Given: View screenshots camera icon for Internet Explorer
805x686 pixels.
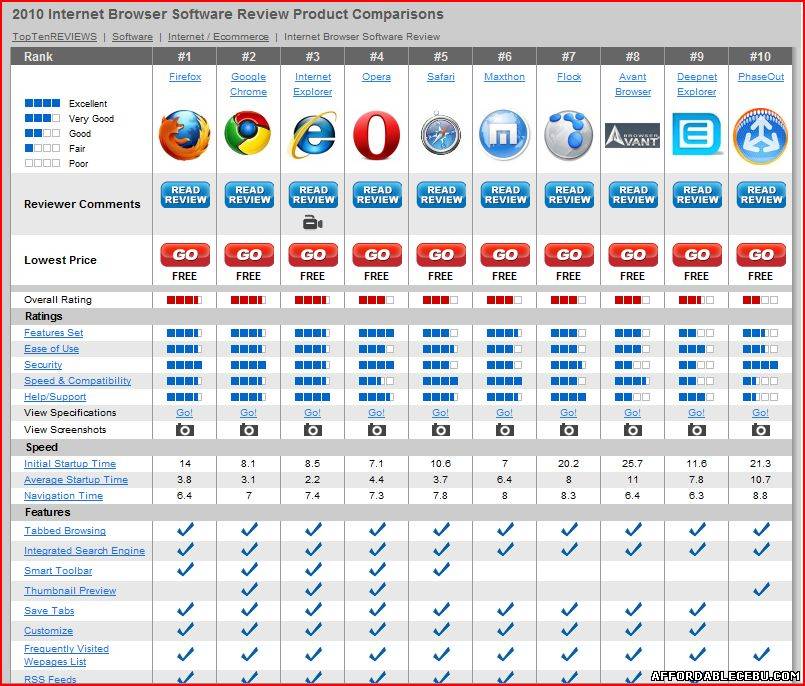Looking at the screenshot, I should coord(313,430).
